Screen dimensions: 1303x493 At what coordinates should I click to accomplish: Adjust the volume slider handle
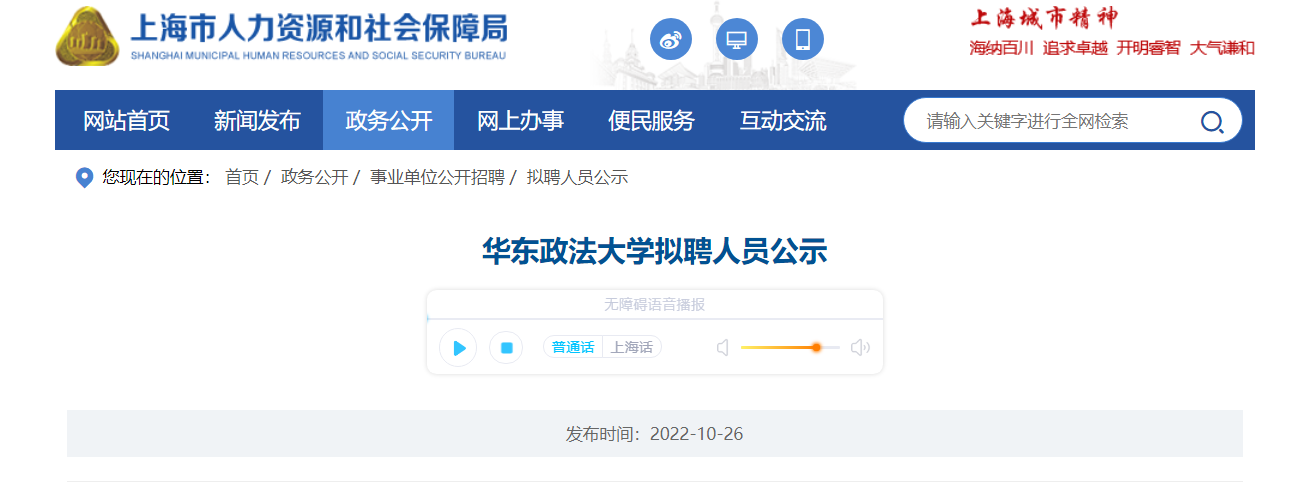click(x=816, y=347)
